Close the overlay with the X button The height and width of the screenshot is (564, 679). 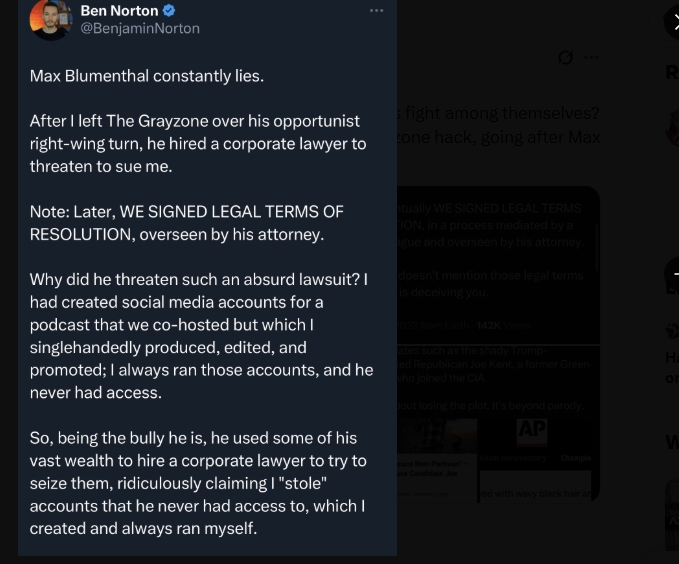click(673, 22)
